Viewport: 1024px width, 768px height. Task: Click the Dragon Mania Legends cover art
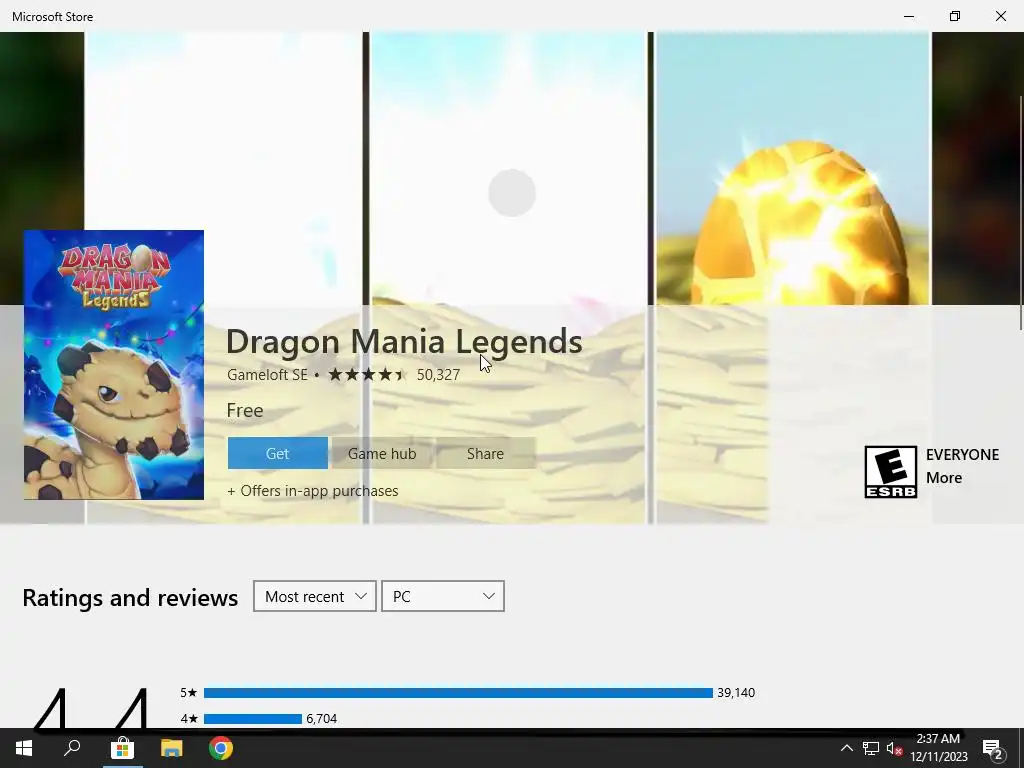[x=114, y=364]
